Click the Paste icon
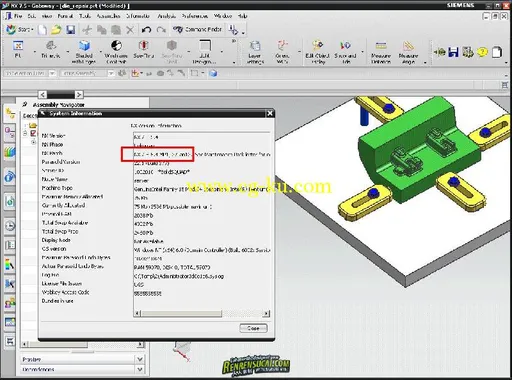The height and width of the screenshot is (380, 512). [x=116, y=30]
